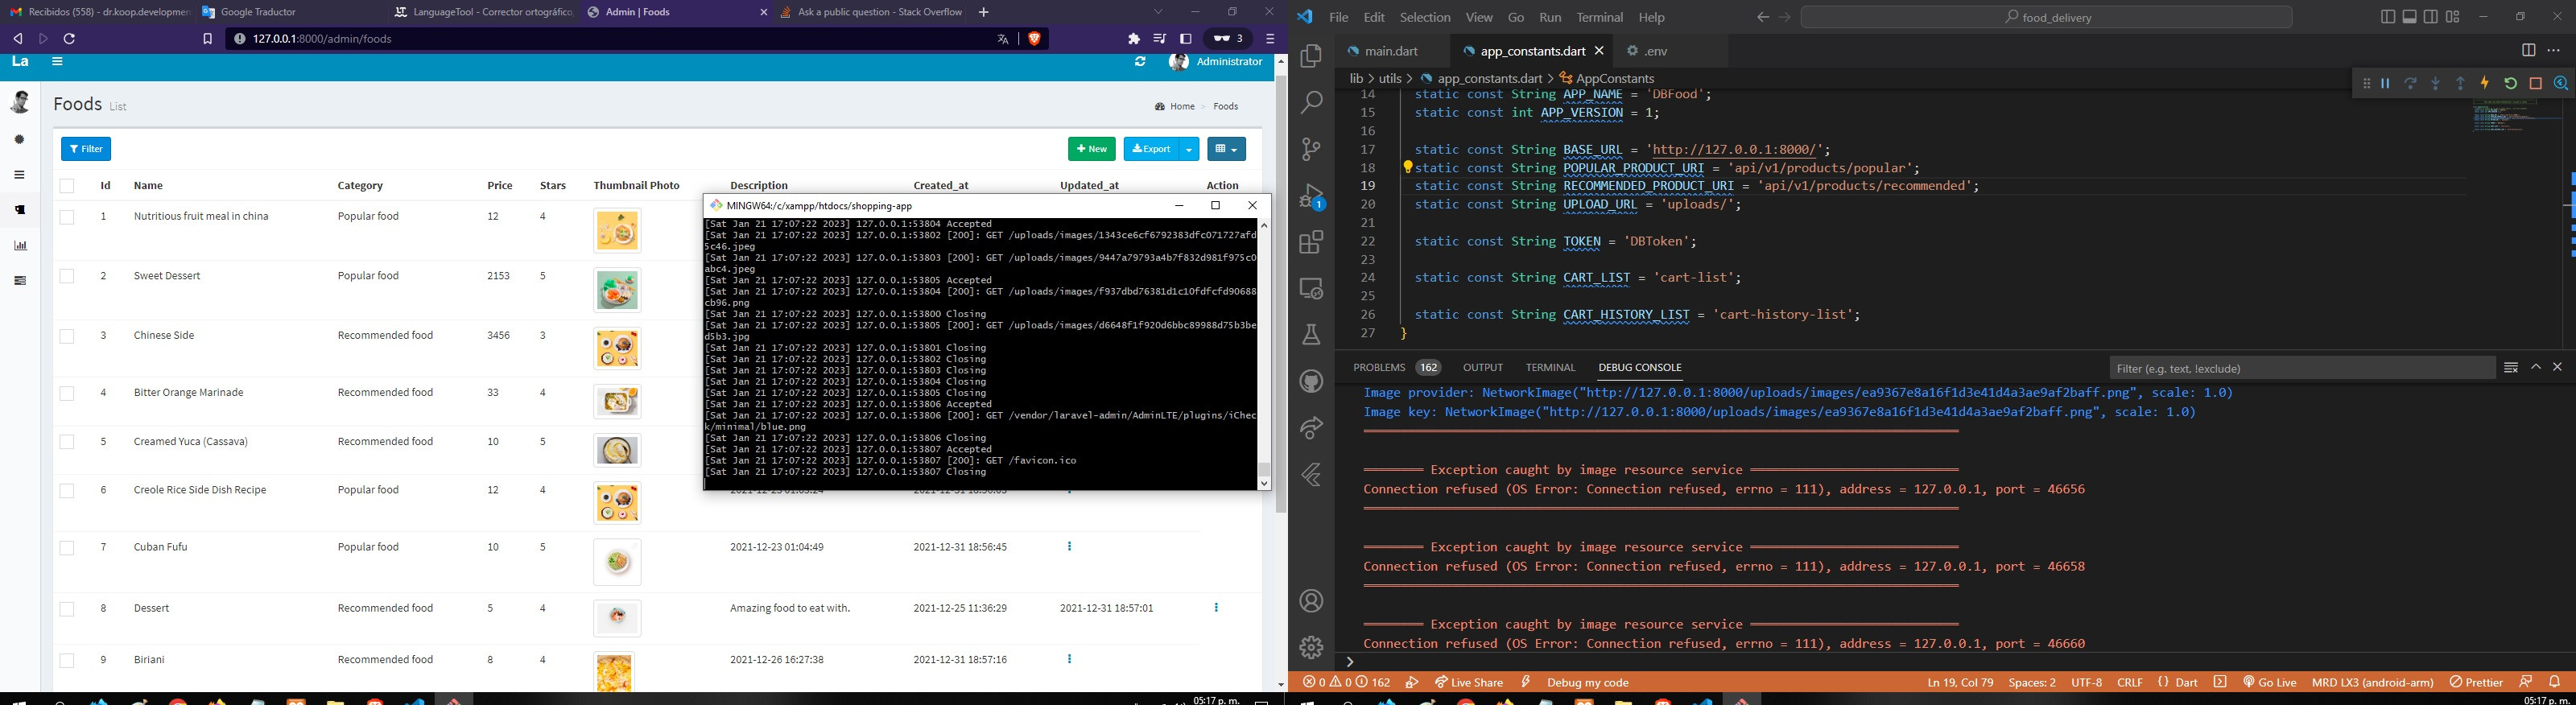
Task: Open Testing flask icon in activity bar
Action: point(1311,335)
